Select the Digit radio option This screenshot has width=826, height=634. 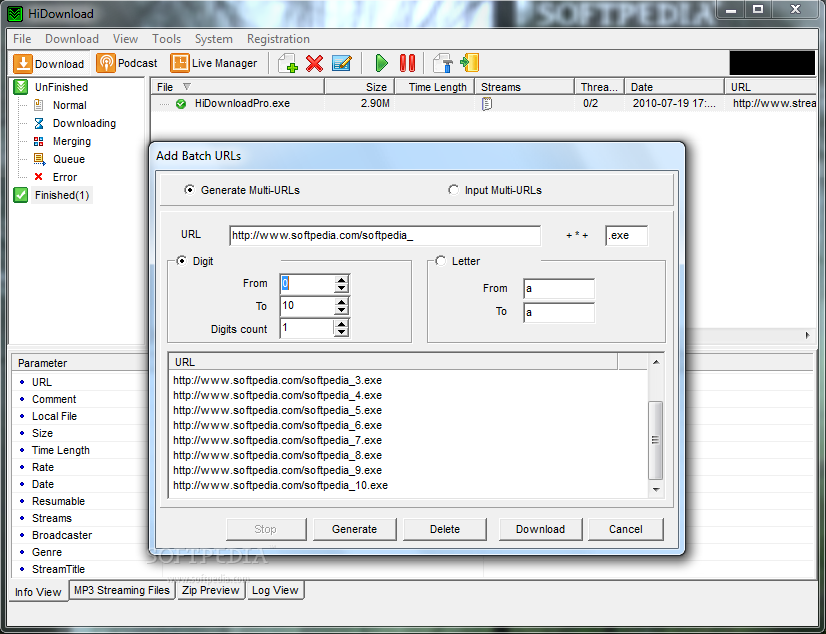click(x=181, y=261)
